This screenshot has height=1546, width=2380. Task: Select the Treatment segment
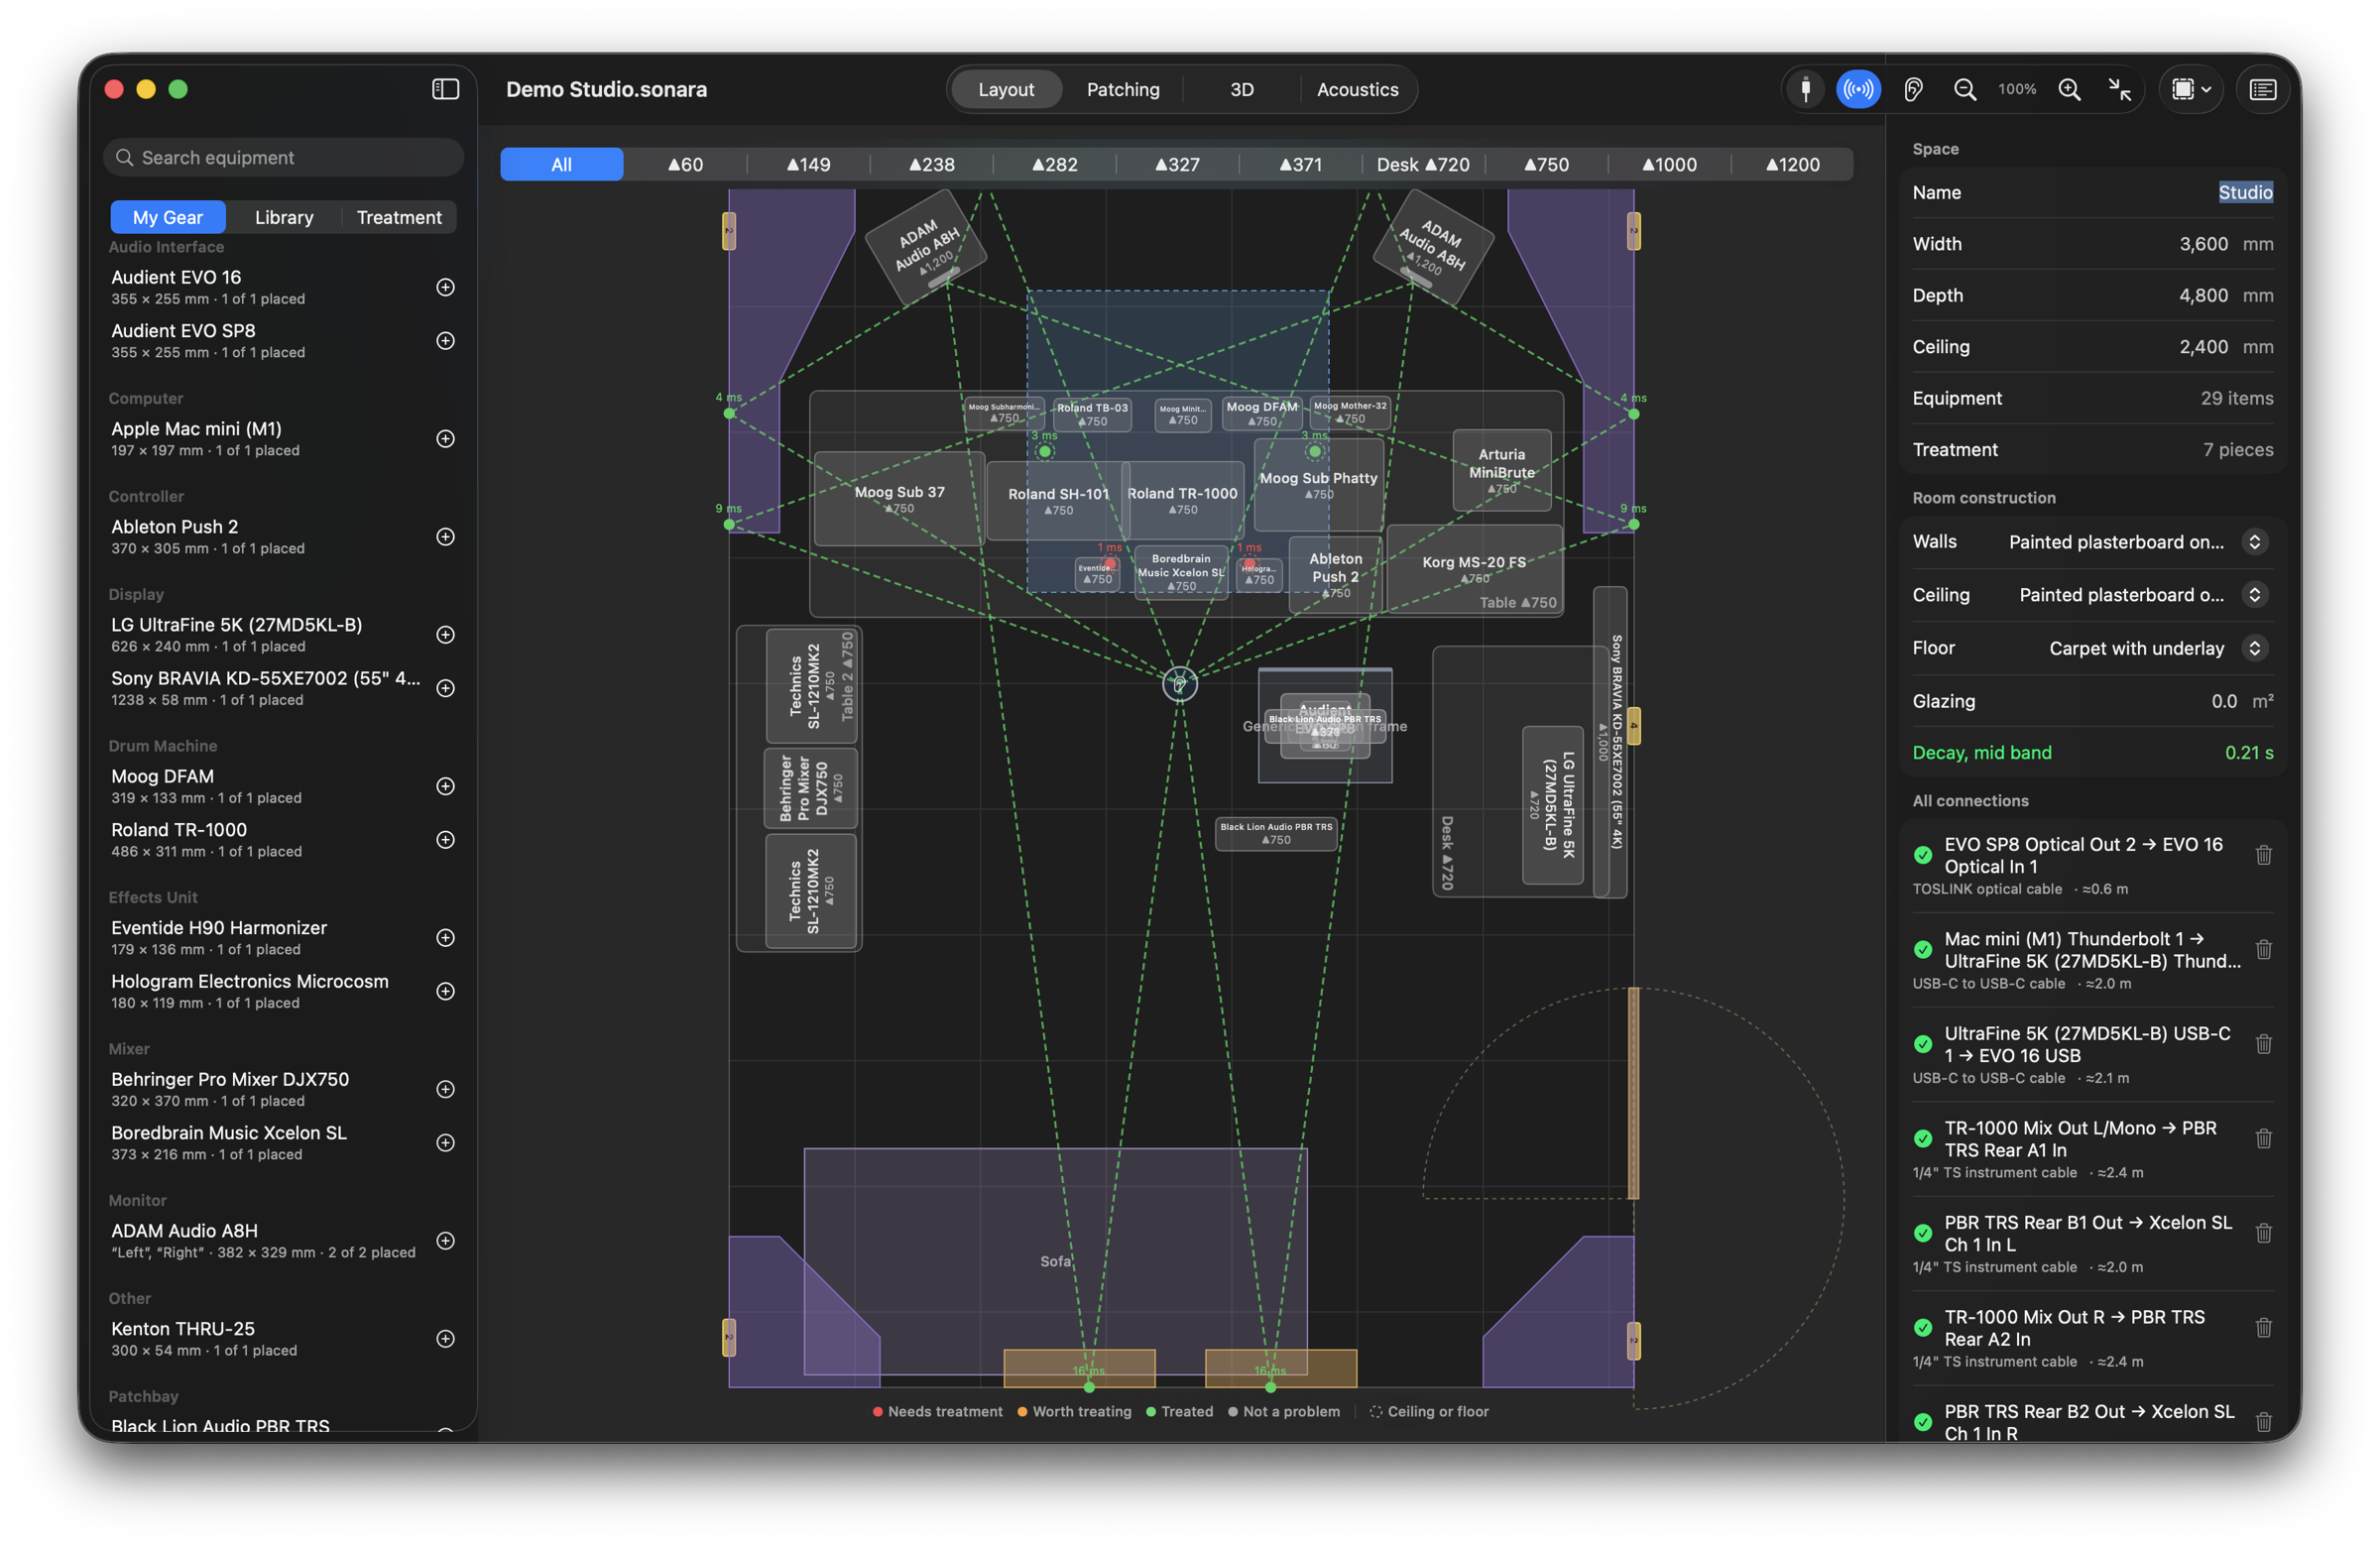399,217
